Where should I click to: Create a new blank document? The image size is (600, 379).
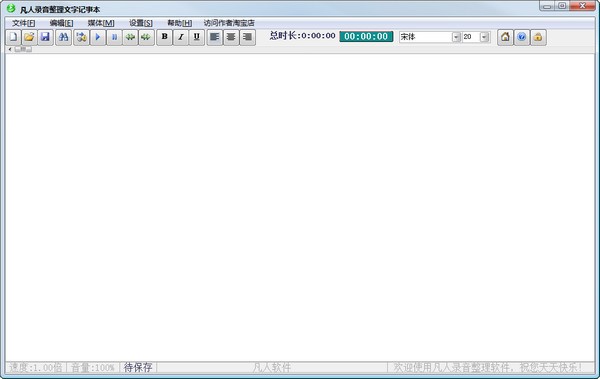[x=13, y=37]
